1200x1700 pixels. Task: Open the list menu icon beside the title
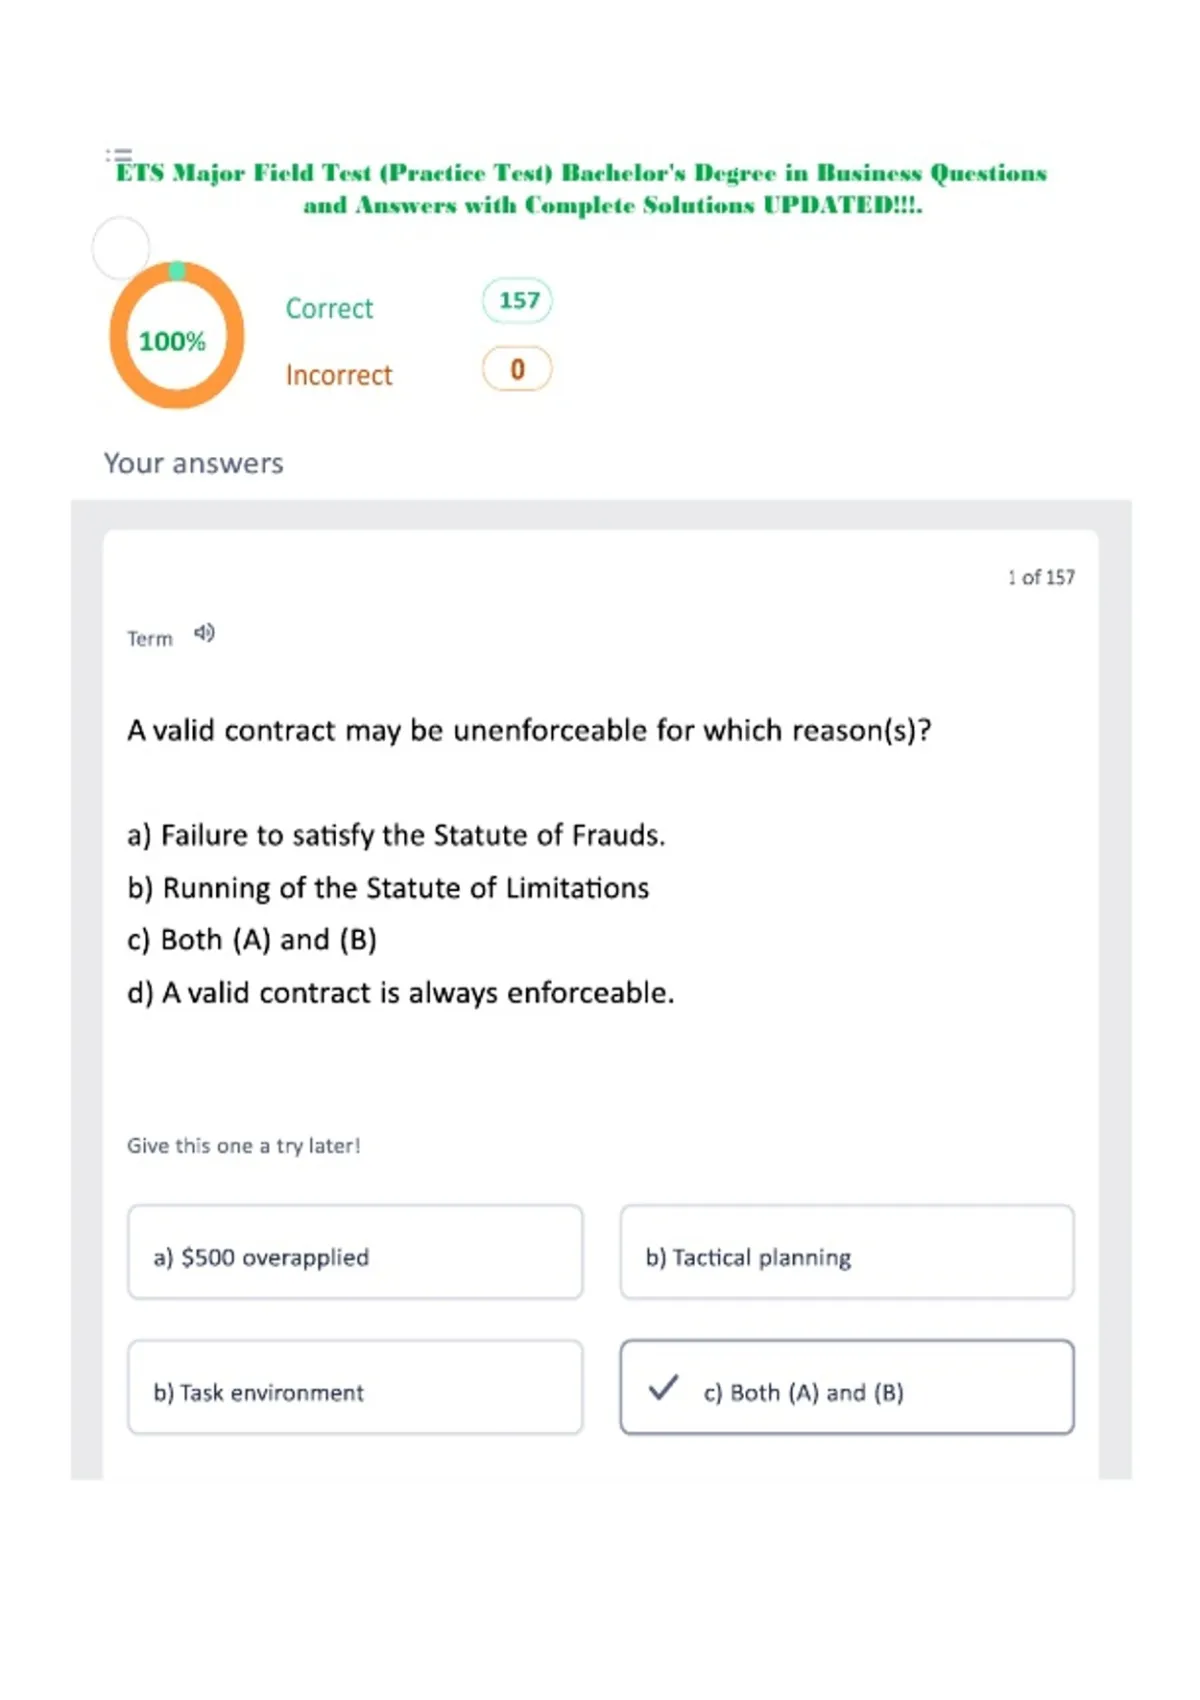(x=119, y=155)
